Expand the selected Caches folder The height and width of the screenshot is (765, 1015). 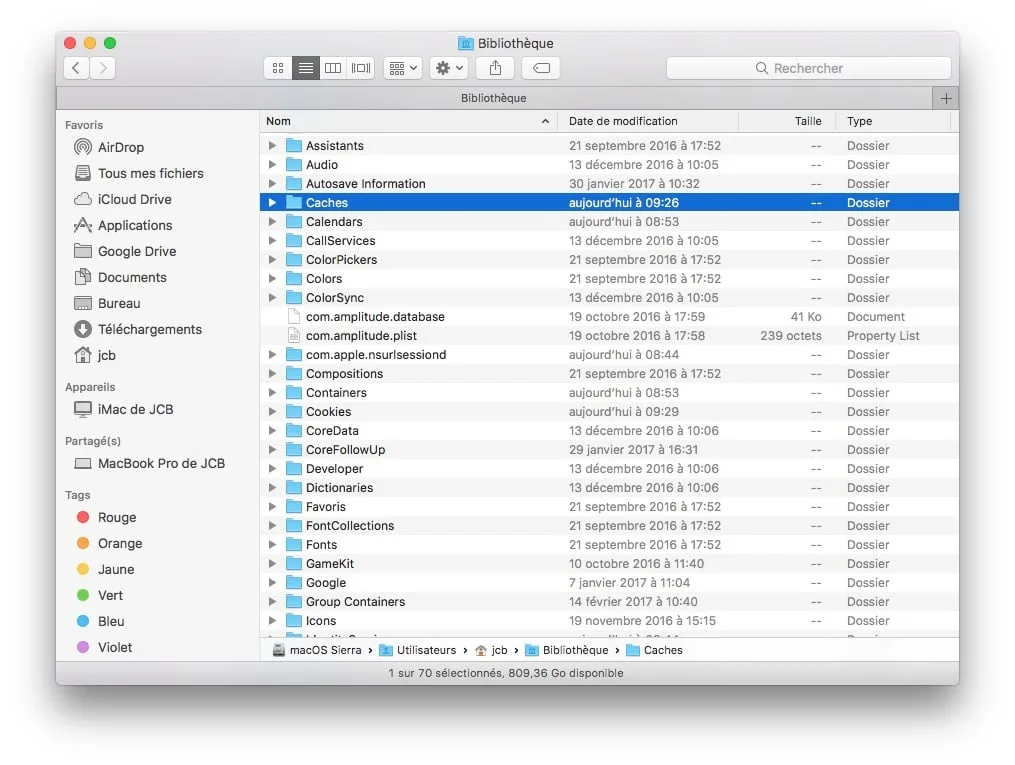tap(273, 203)
